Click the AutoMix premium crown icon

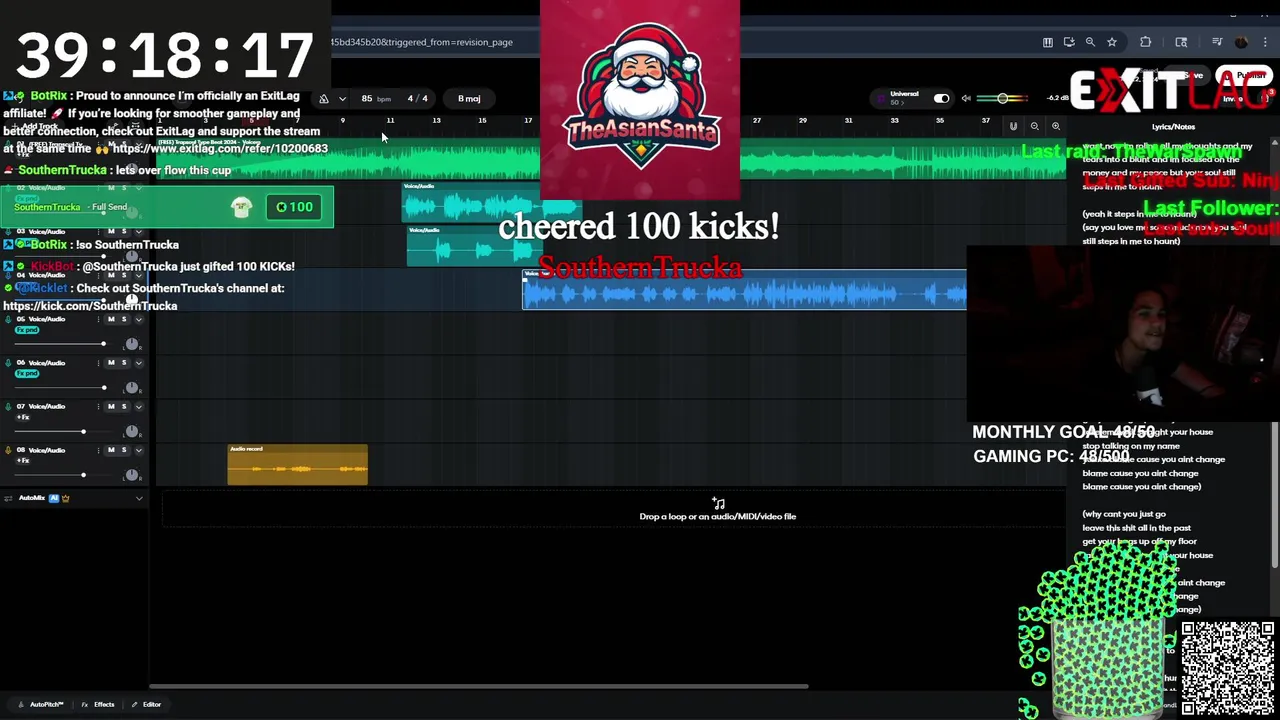[66, 498]
